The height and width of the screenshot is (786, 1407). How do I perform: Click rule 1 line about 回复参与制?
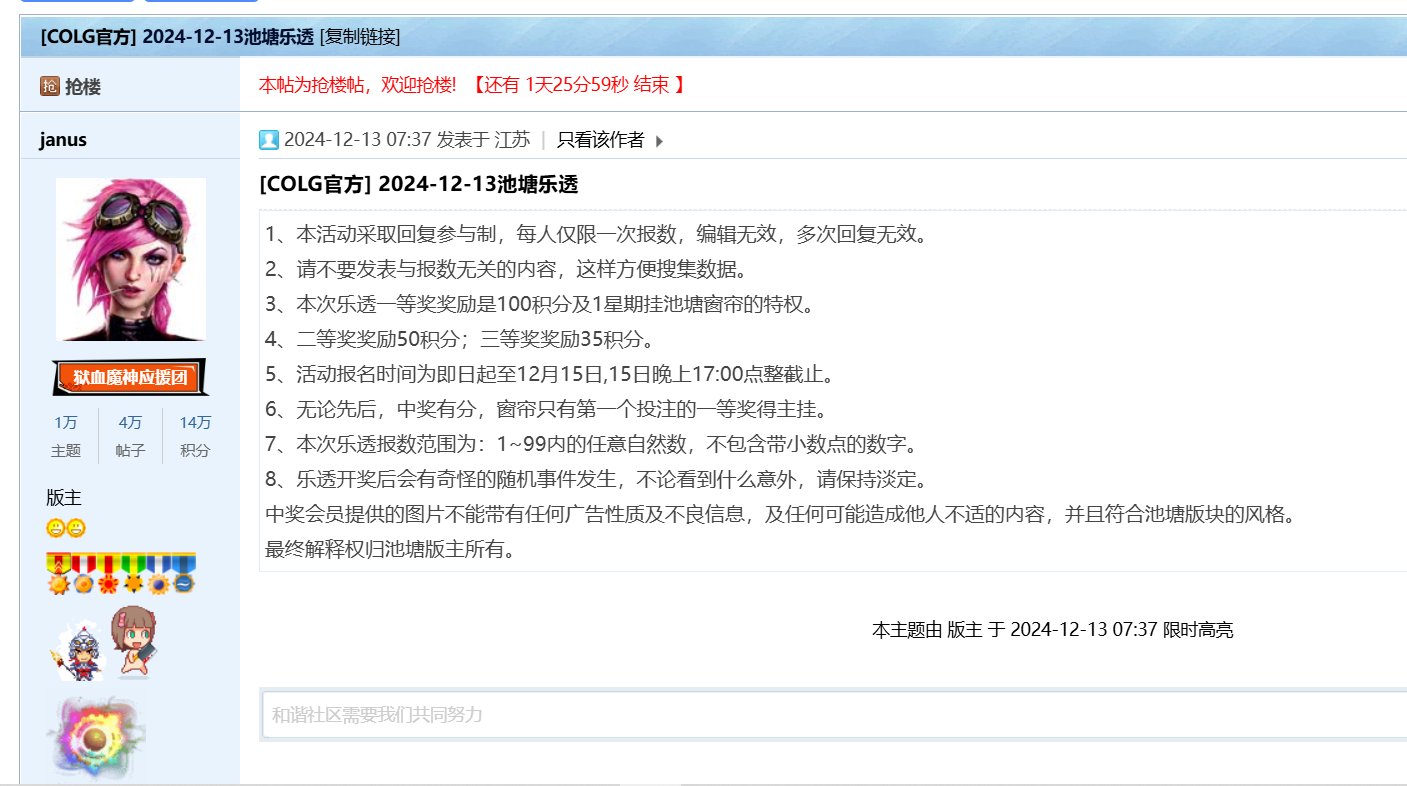(597, 234)
